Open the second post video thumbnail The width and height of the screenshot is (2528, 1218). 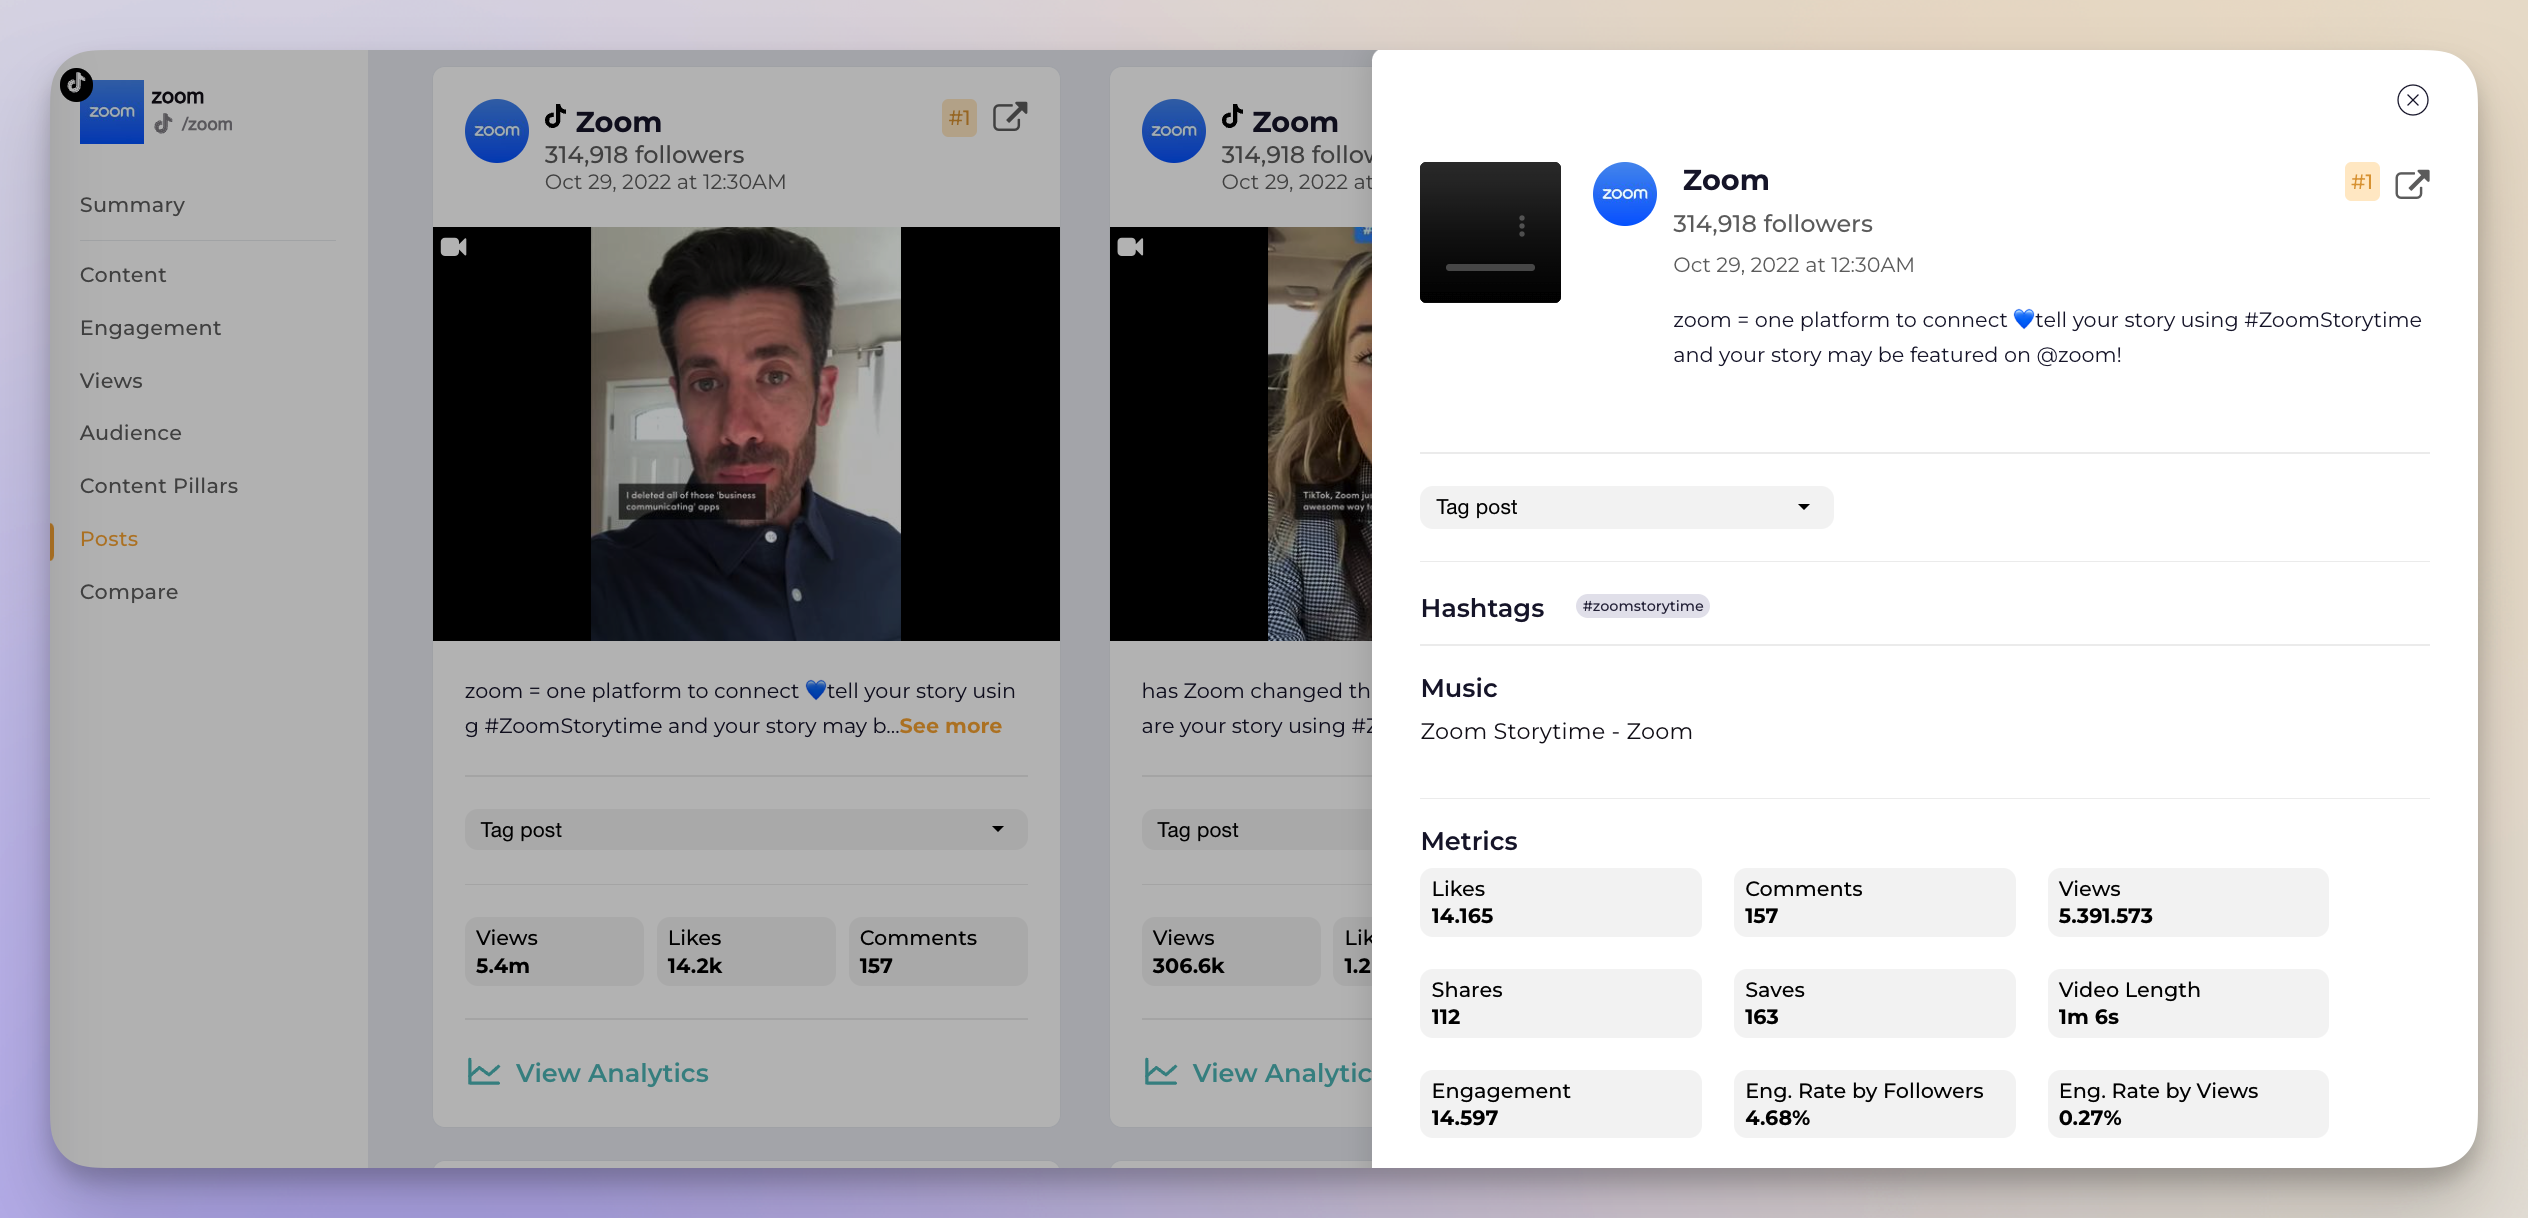coord(1241,434)
